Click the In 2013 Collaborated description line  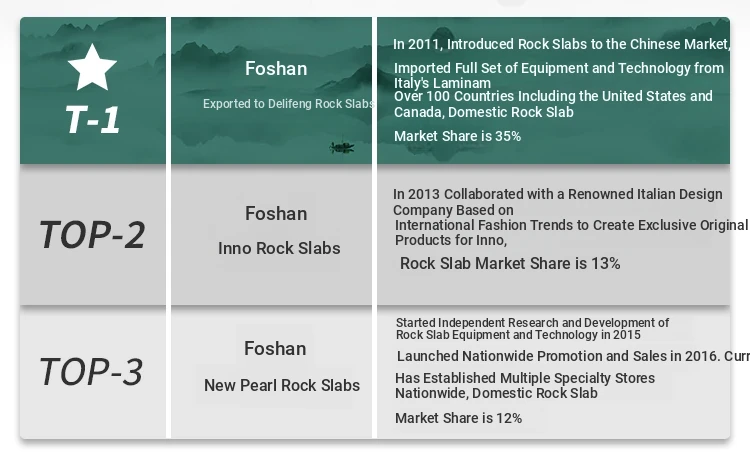point(557,202)
